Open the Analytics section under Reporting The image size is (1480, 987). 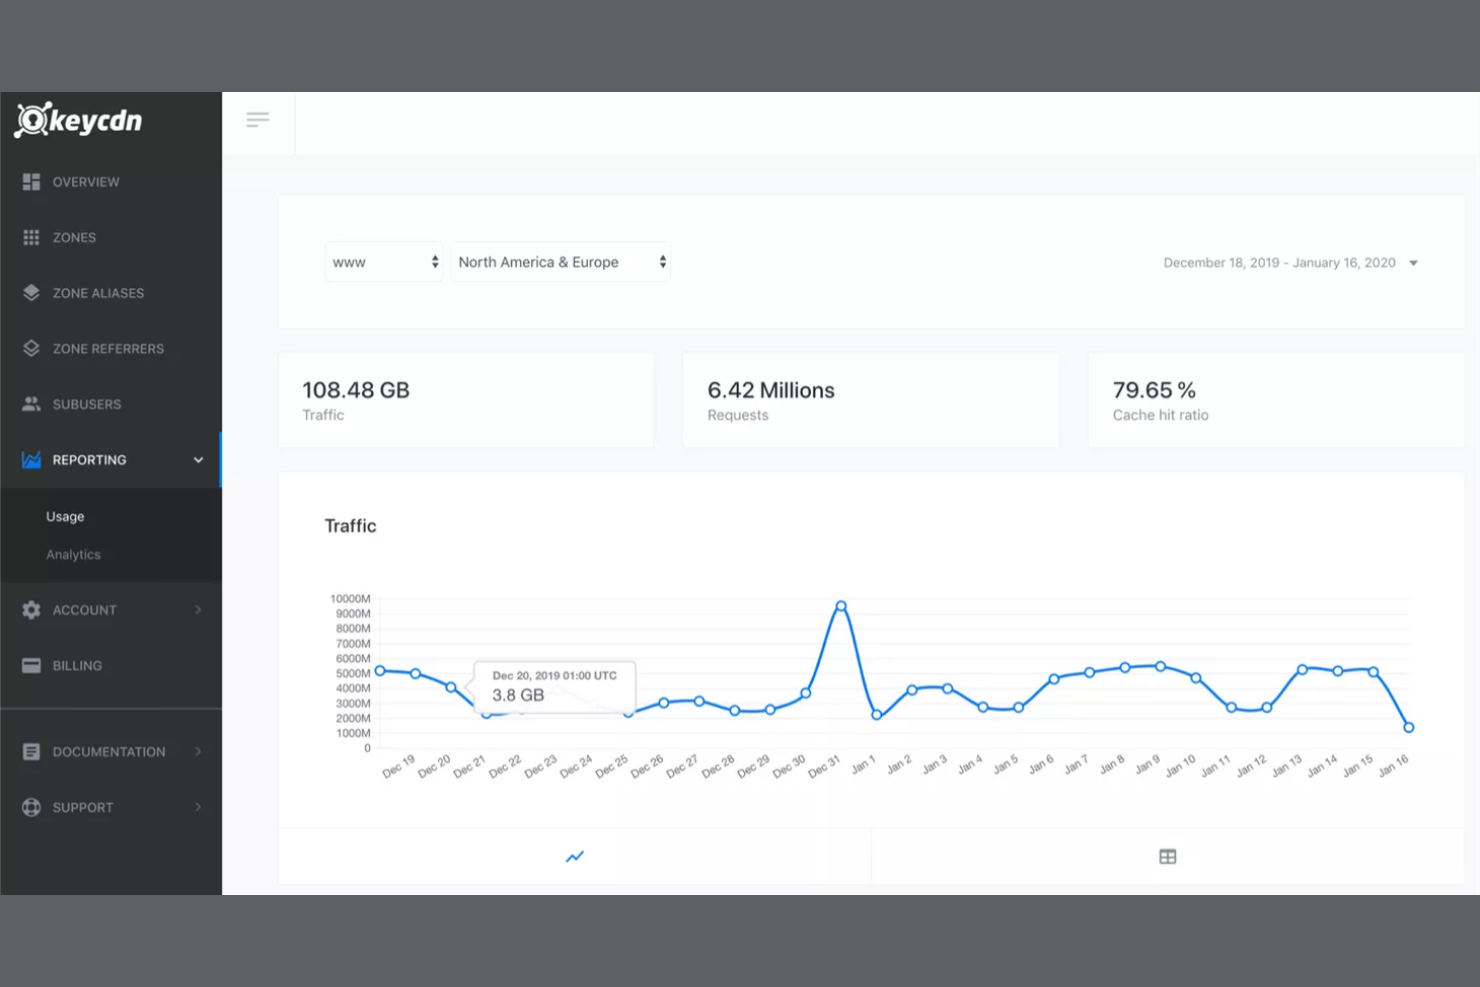click(x=73, y=554)
